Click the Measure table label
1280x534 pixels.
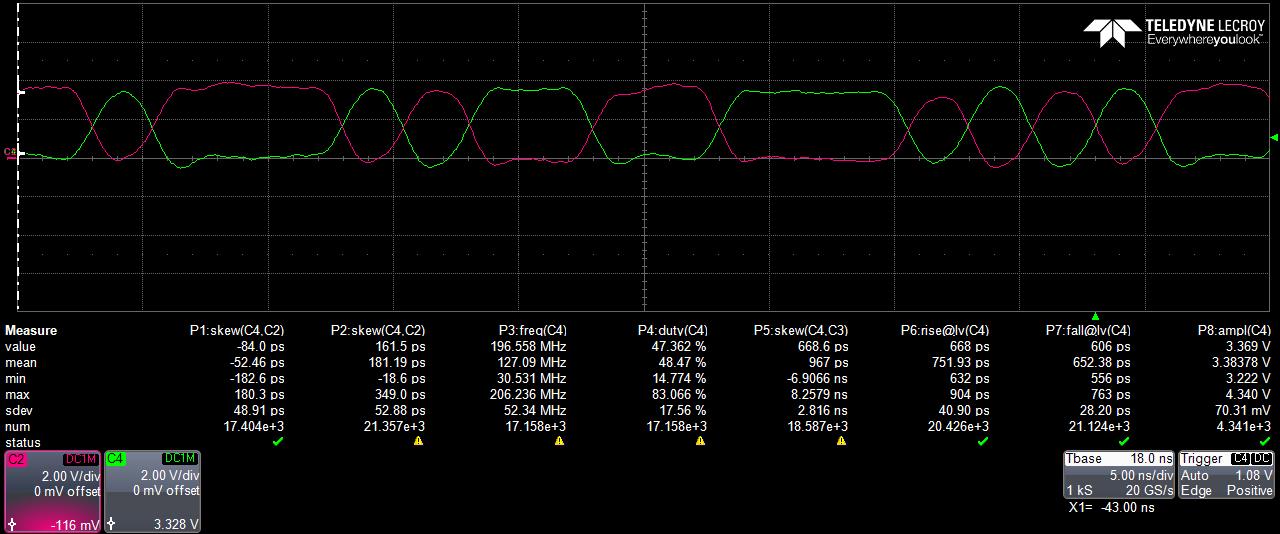coord(31,331)
